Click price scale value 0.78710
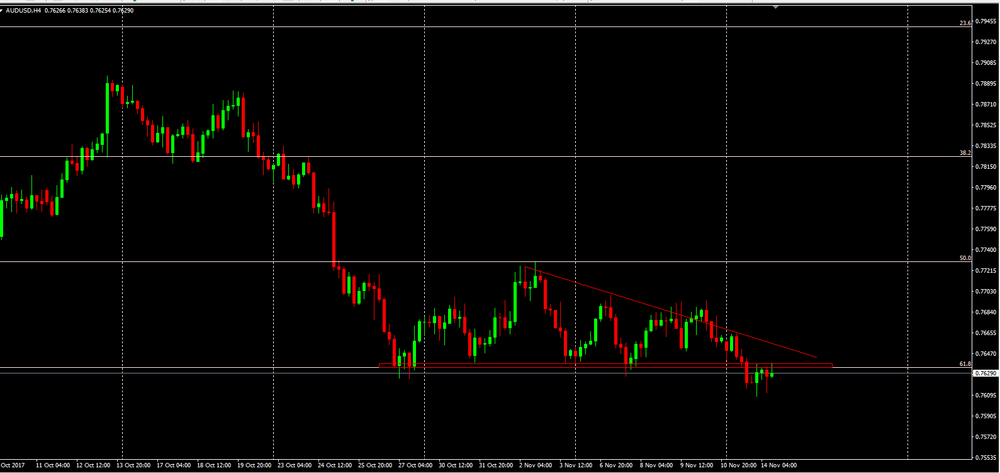Image resolution: width=1000 pixels, height=473 pixels. (986, 105)
